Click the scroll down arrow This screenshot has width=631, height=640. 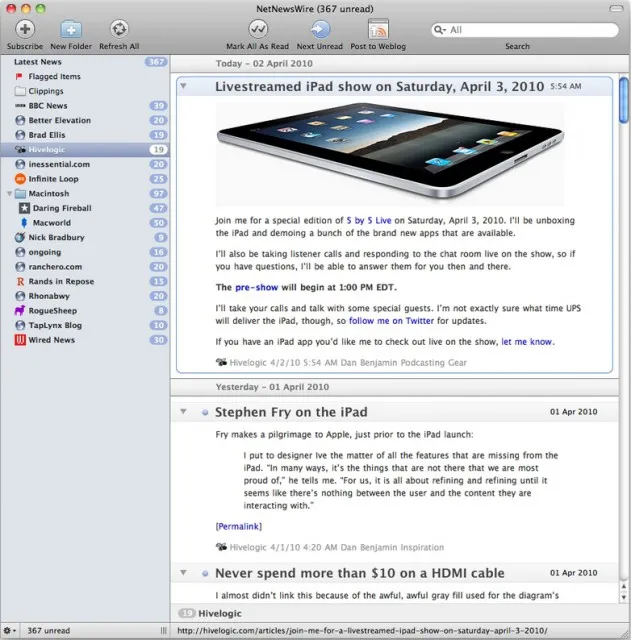pyautogui.click(x=624, y=597)
